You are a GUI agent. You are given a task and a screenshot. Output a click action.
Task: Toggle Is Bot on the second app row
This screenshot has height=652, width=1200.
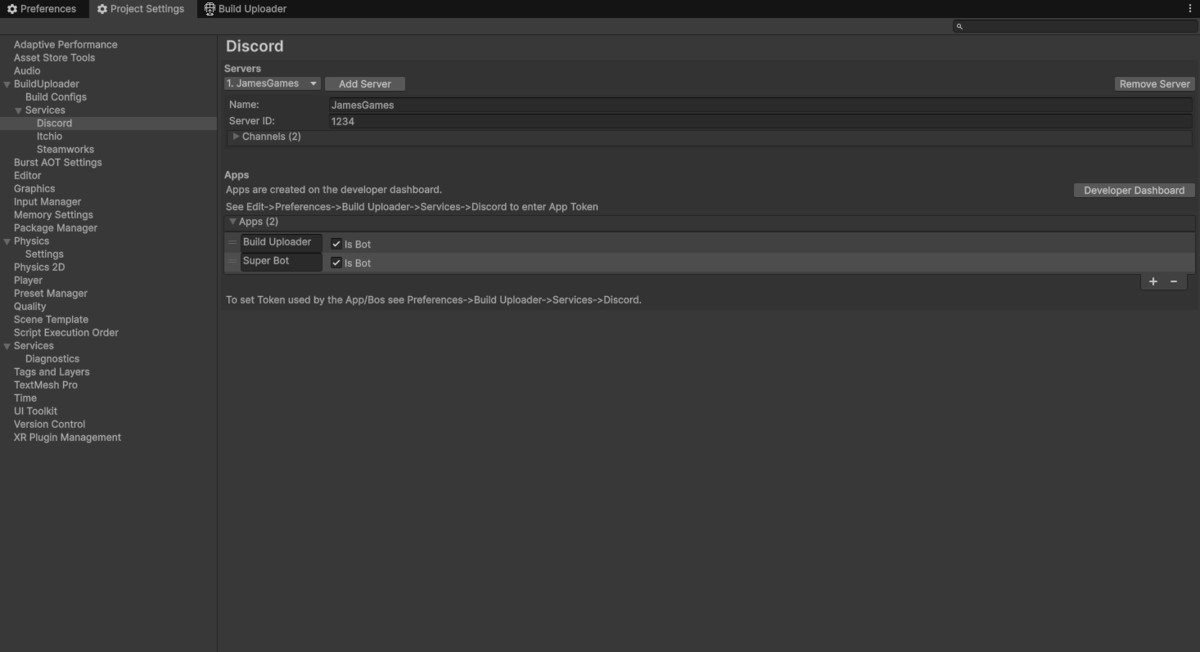(x=336, y=262)
